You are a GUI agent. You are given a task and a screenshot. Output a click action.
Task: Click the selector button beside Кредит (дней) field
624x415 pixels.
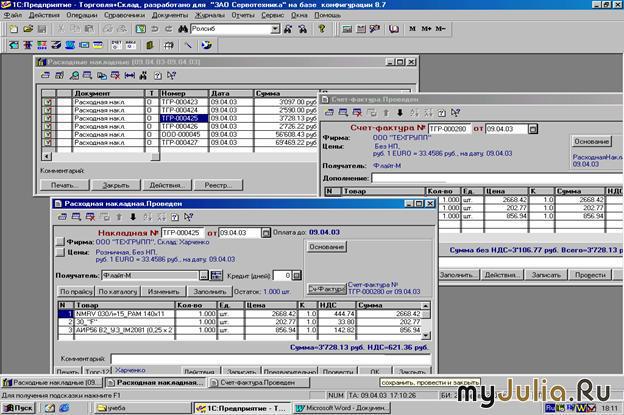[x=297, y=275]
